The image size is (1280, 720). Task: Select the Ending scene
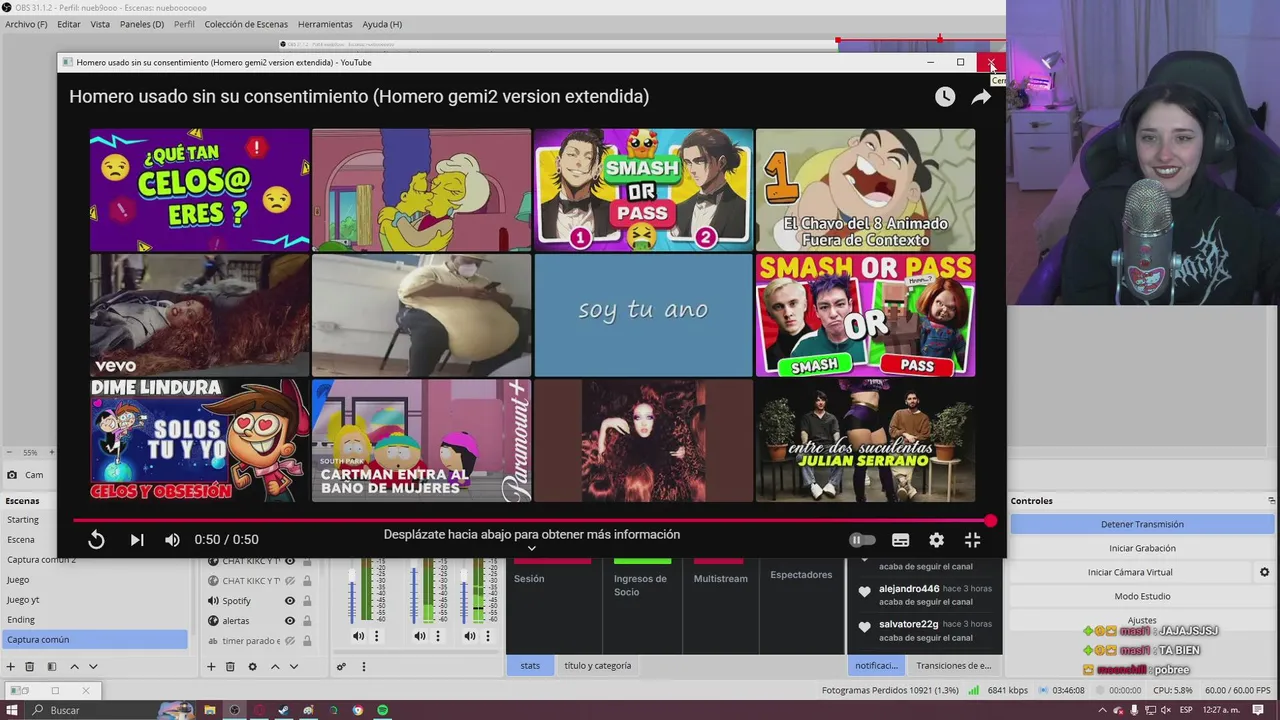pos(94,620)
